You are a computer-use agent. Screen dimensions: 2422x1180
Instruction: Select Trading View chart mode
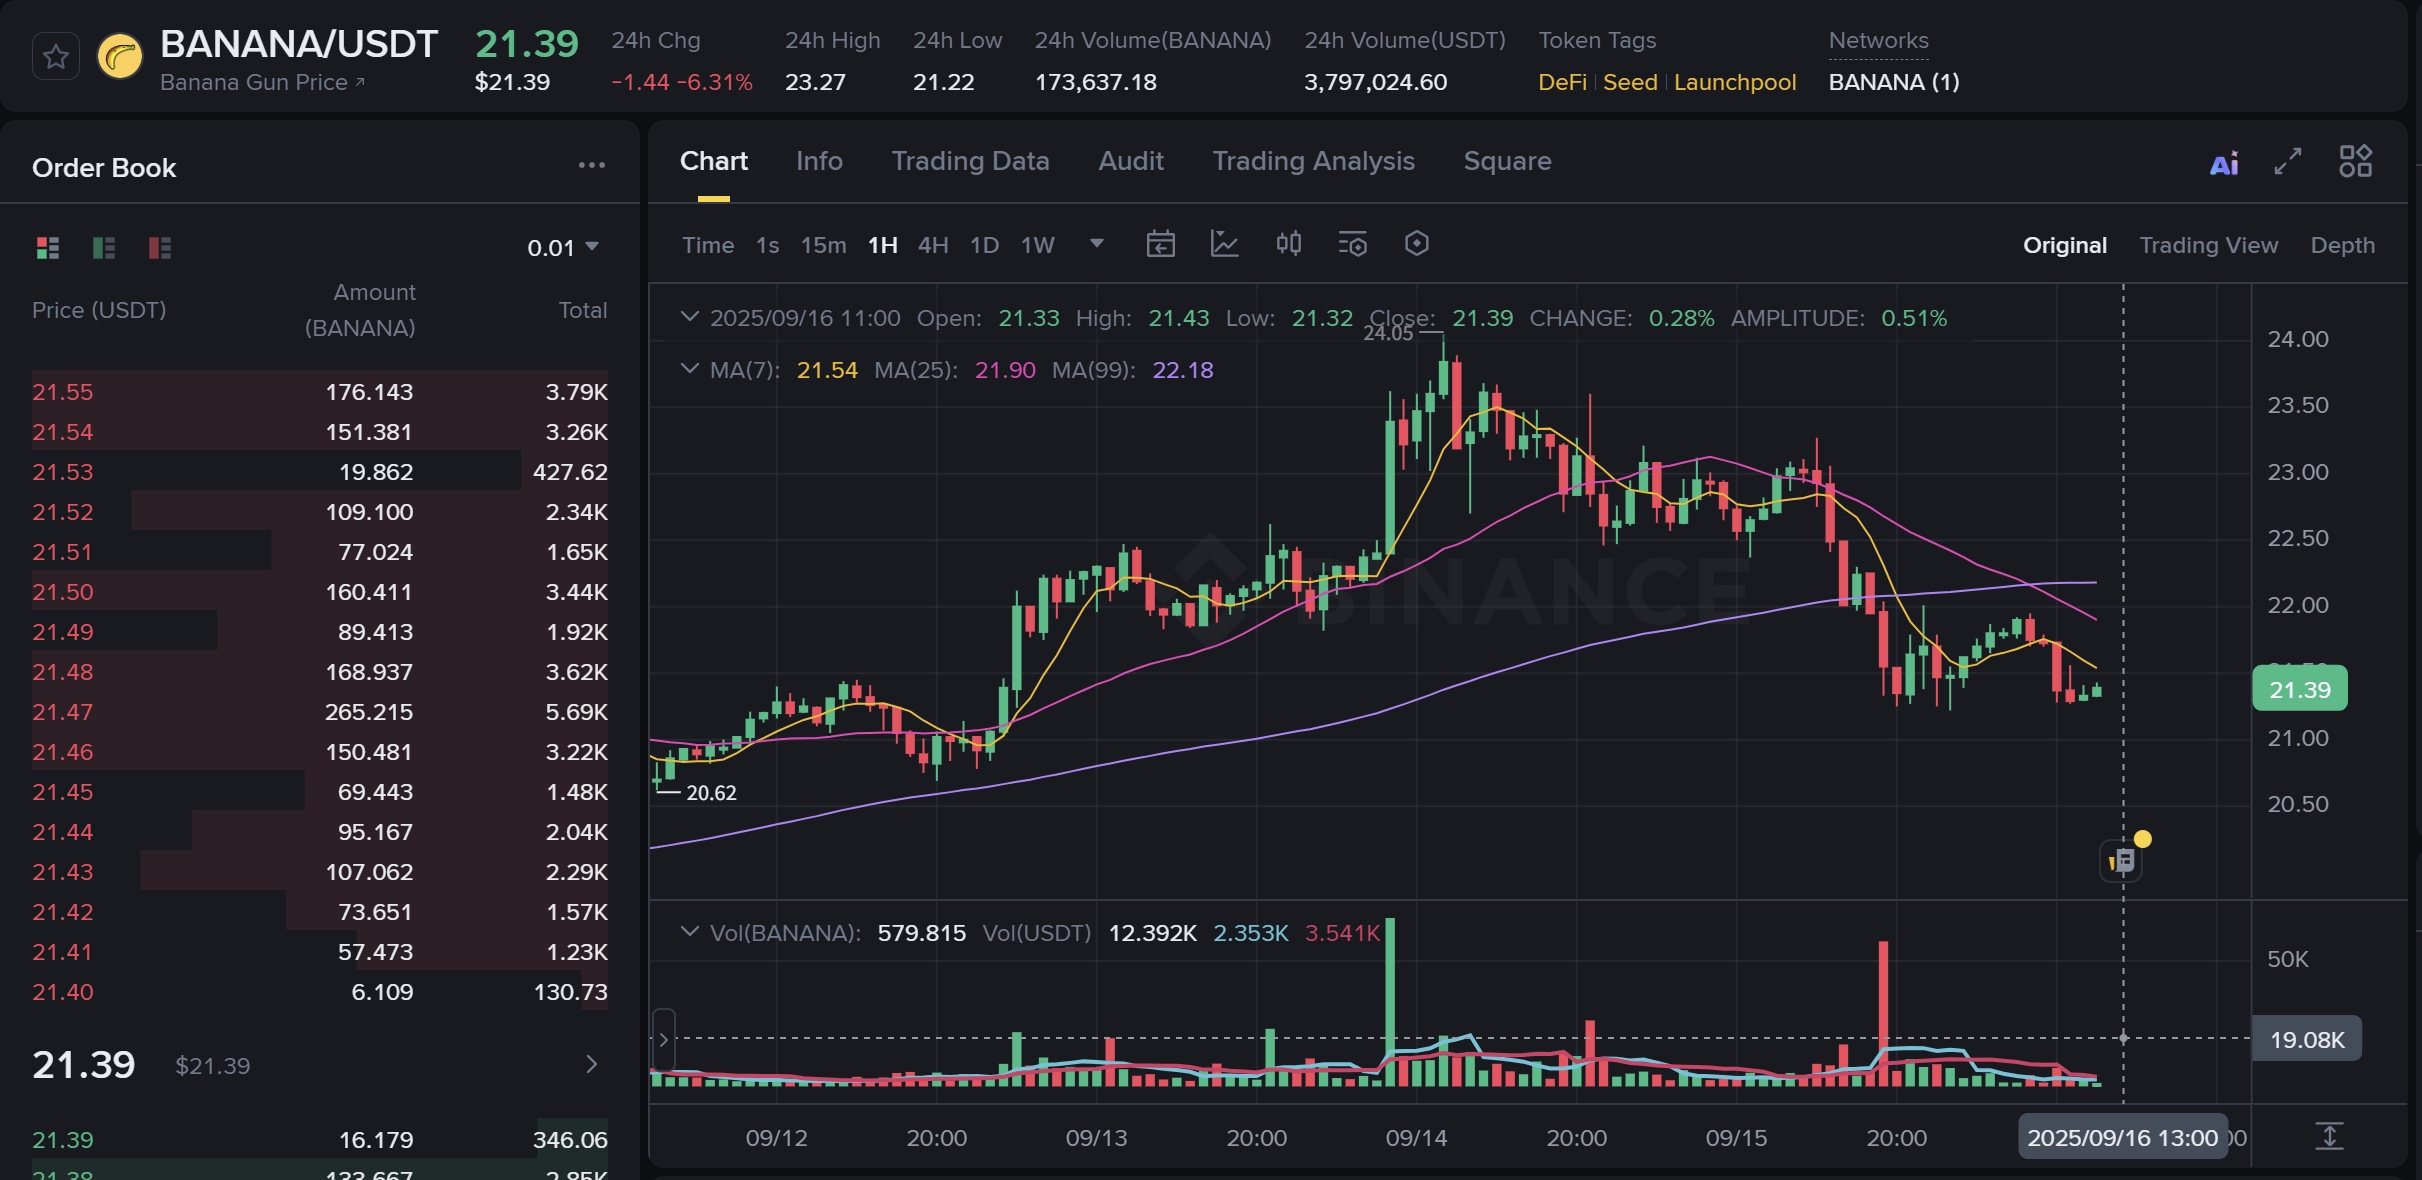2208,245
